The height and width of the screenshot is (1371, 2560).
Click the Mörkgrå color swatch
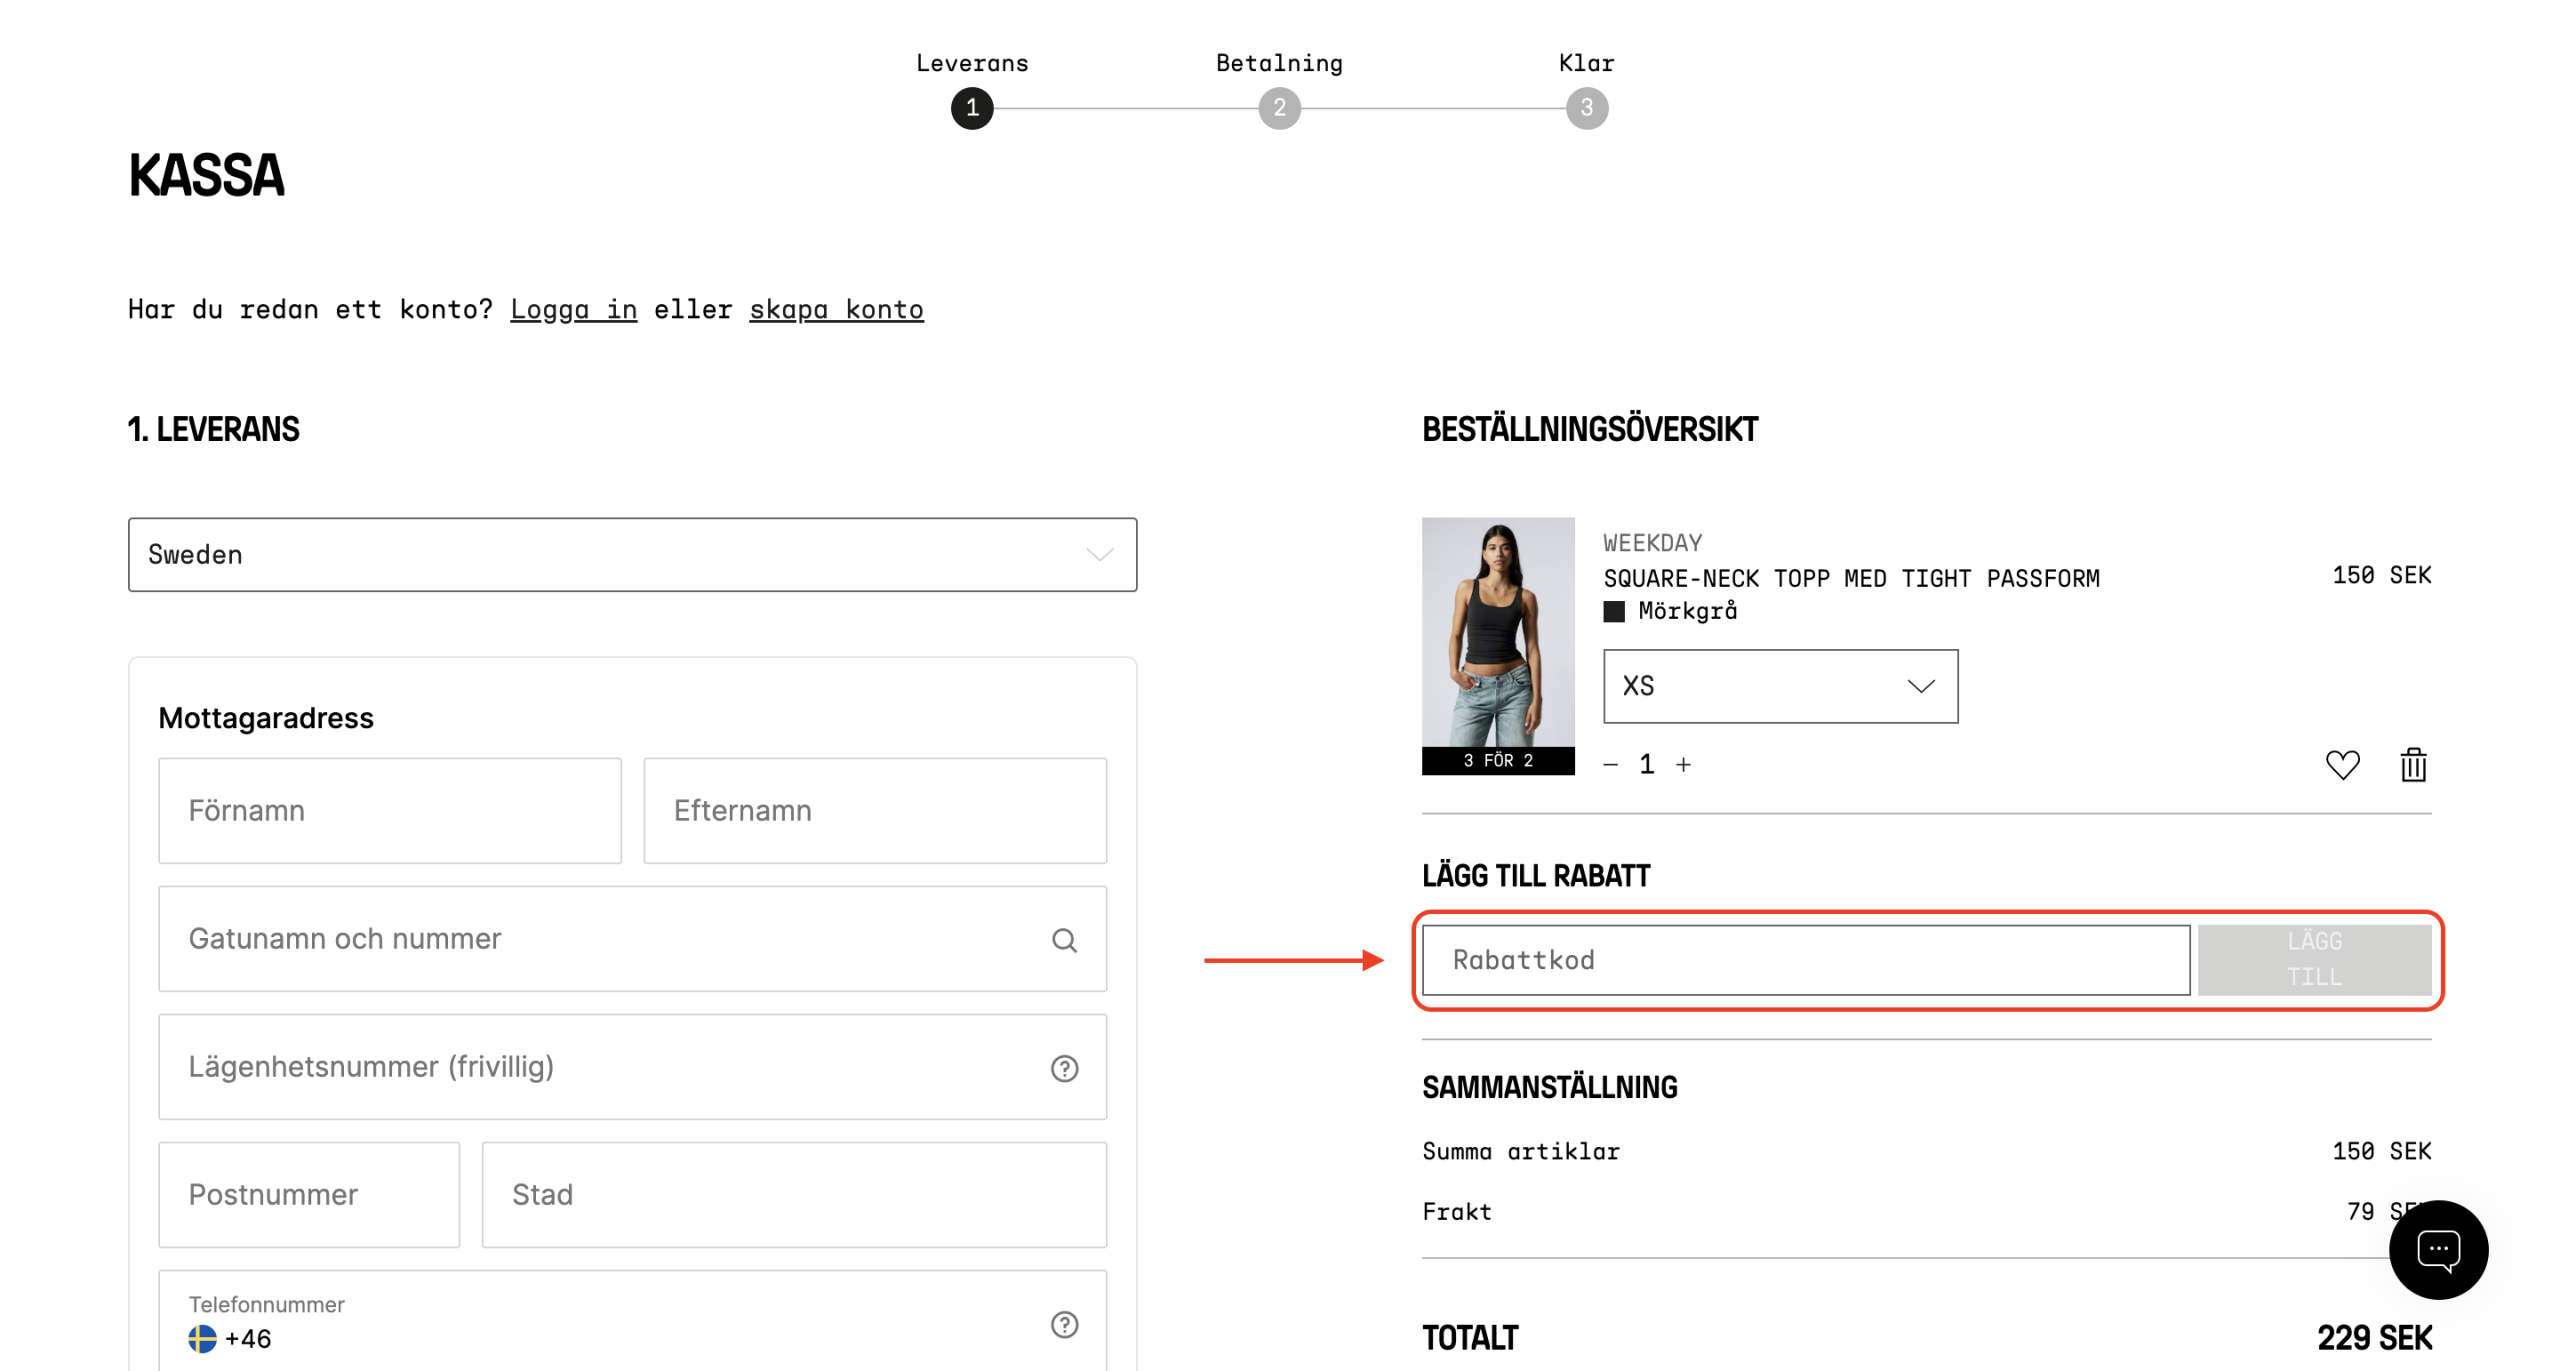(x=1614, y=611)
